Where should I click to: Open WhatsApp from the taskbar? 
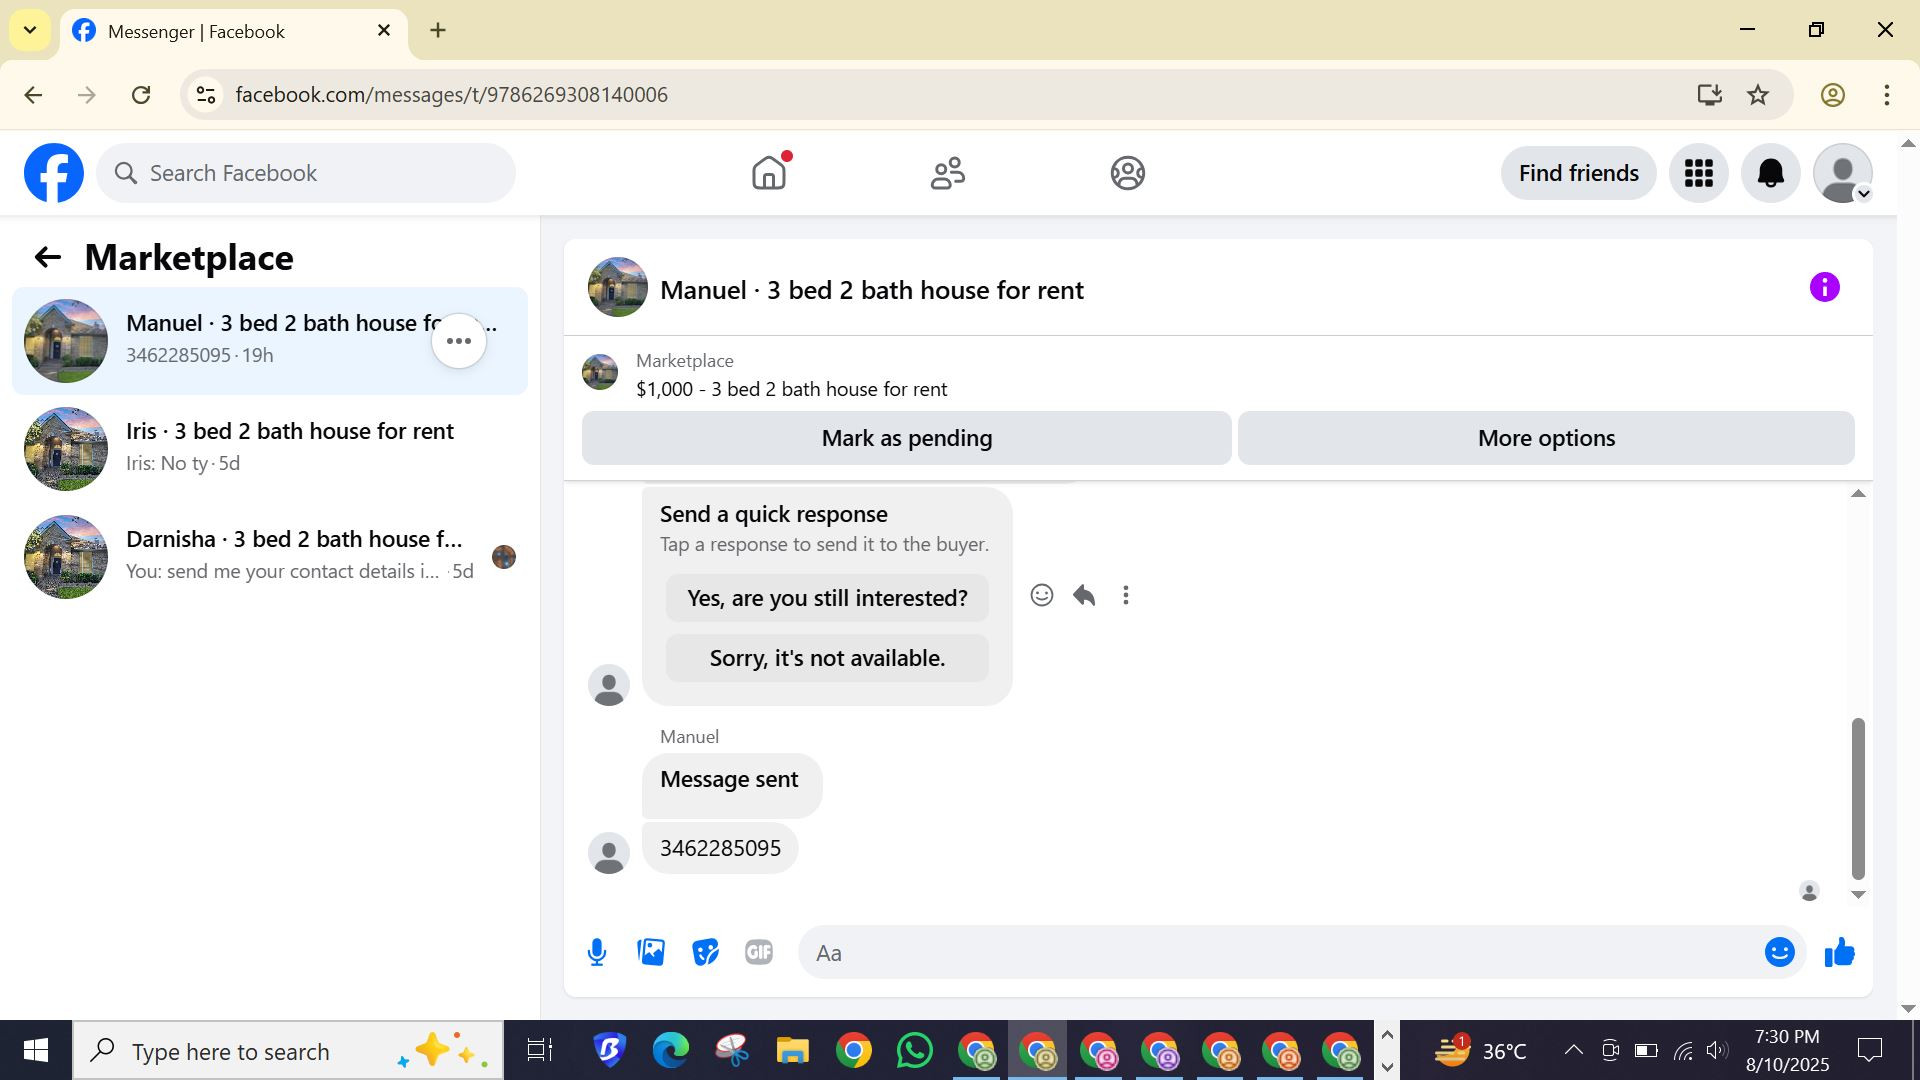915,1051
